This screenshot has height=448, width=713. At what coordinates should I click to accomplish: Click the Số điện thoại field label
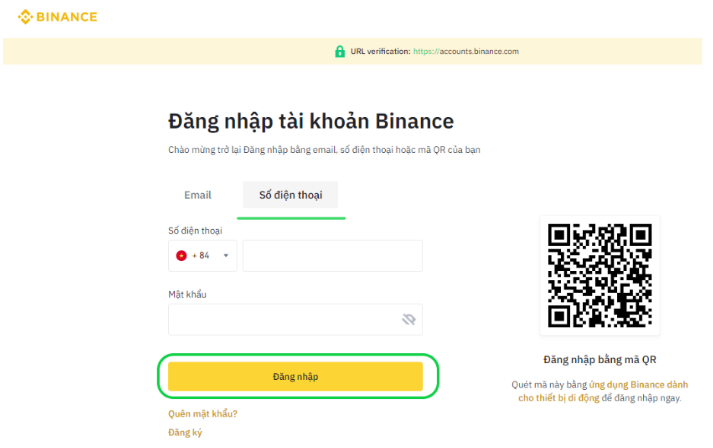[x=195, y=231]
